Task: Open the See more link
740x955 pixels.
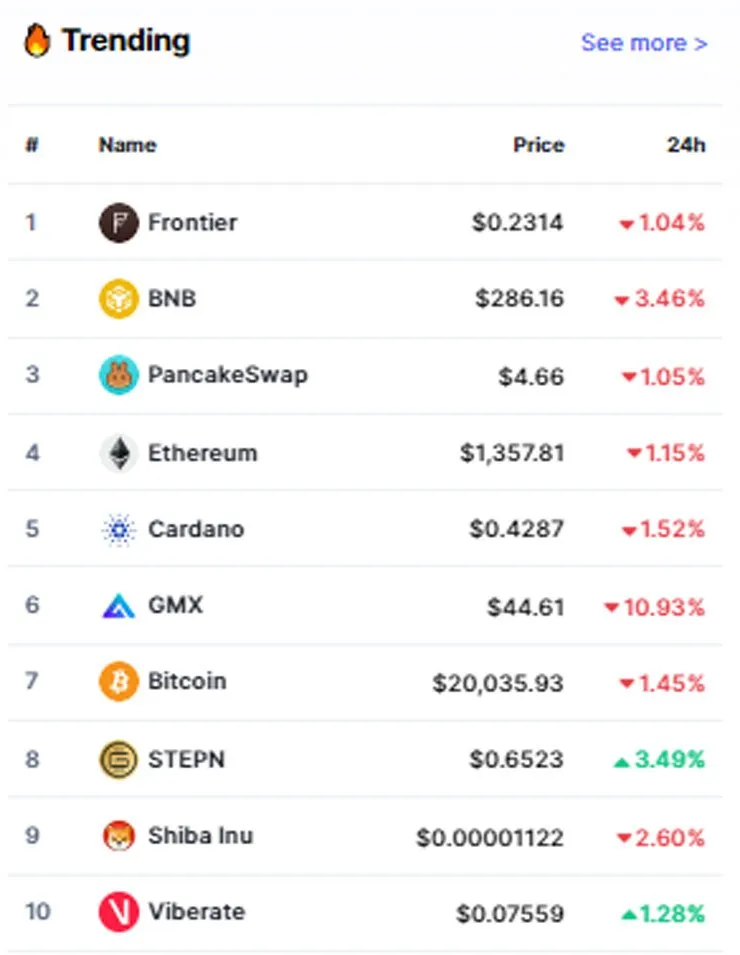Action: tap(644, 43)
